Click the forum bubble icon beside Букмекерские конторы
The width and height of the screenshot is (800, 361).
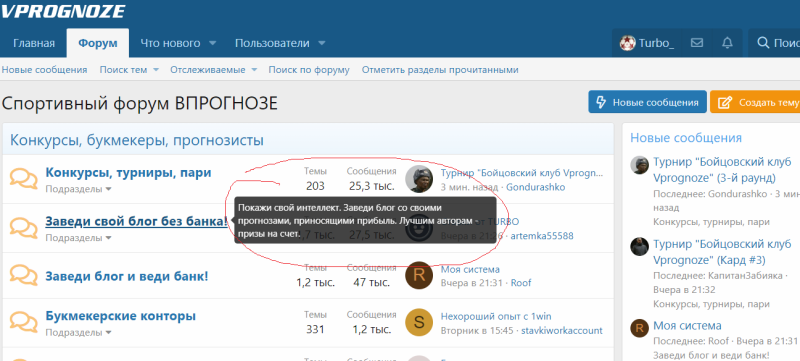23,322
